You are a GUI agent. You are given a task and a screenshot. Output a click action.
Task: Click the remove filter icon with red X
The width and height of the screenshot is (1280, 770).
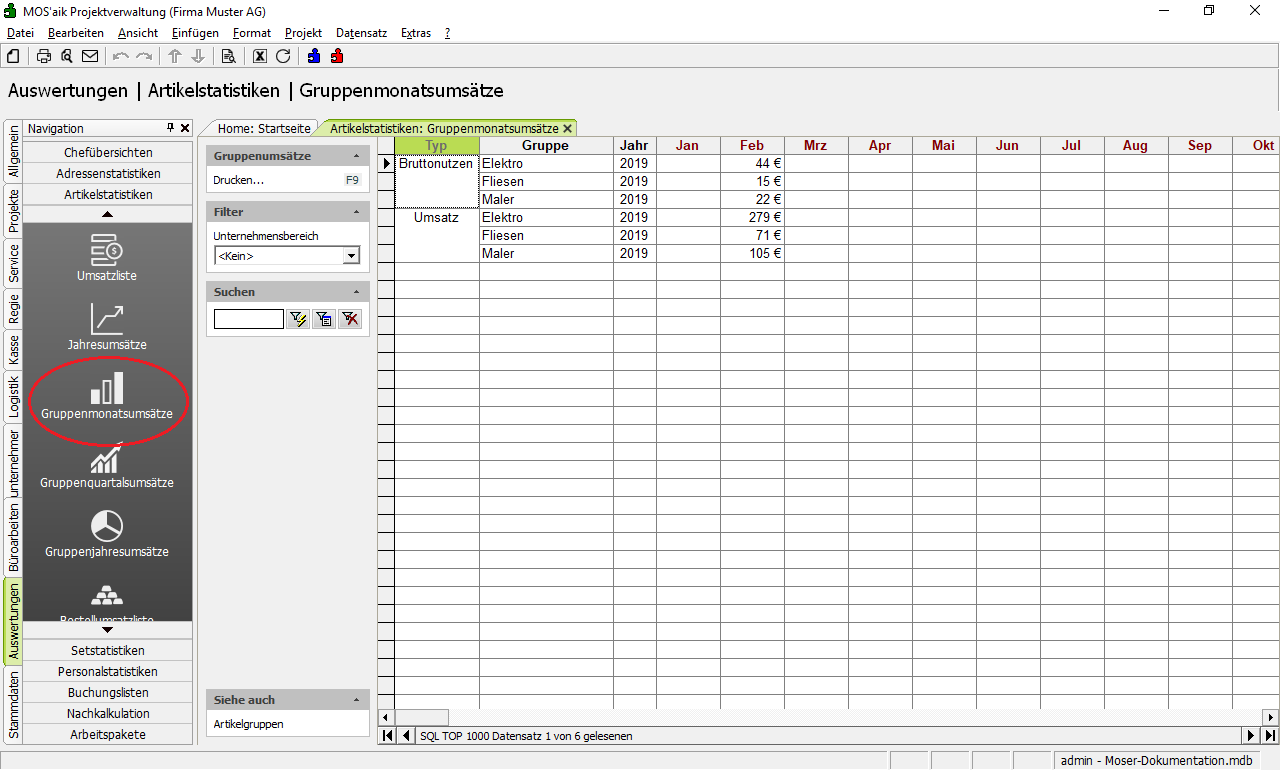point(350,319)
